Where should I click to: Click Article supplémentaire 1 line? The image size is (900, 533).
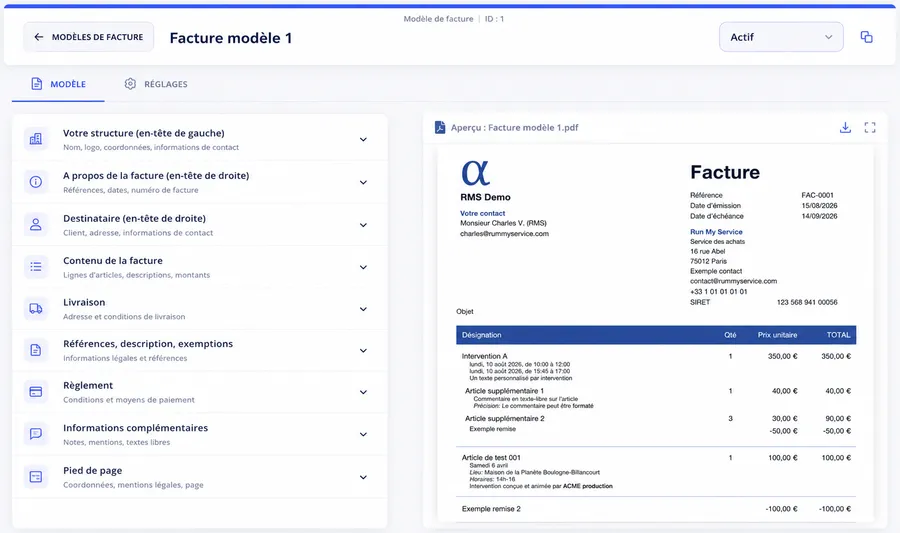504,391
